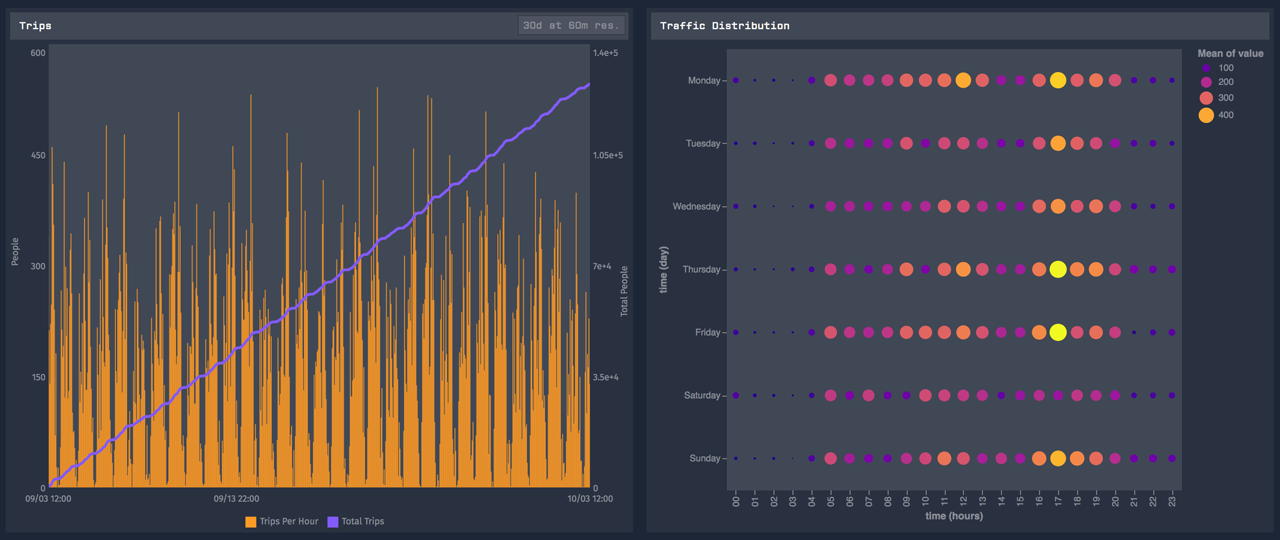Image resolution: width=1280 pixels, height=540 pixels.
Task: Click the 09/13 22:00 date tick
Action: (x=238, y=497)
